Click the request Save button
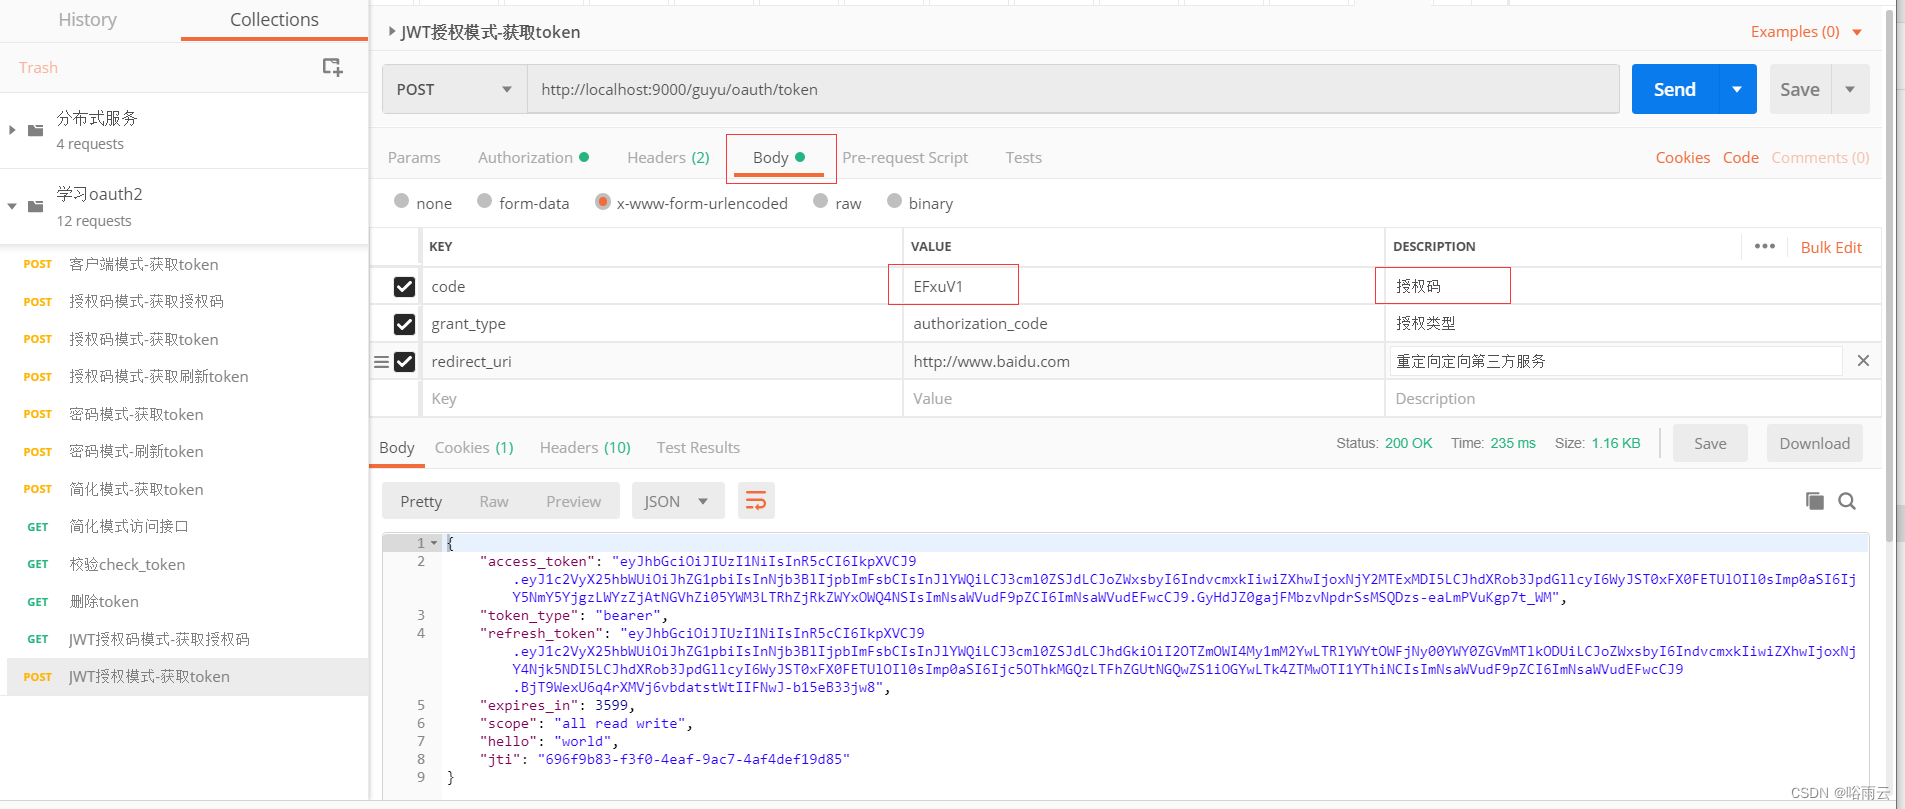 click(1800, 89)
